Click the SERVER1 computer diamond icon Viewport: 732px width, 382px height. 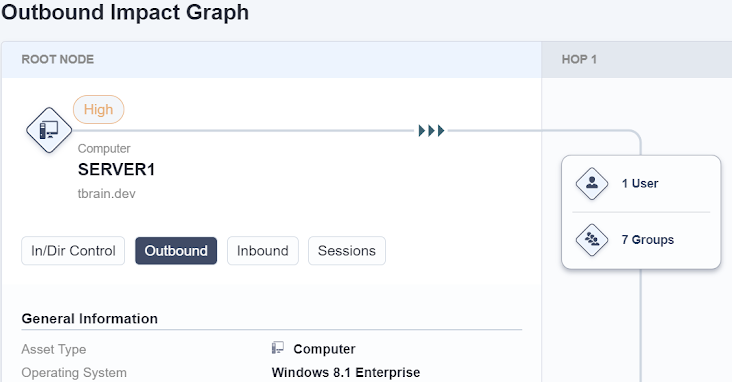coord(49,130)
